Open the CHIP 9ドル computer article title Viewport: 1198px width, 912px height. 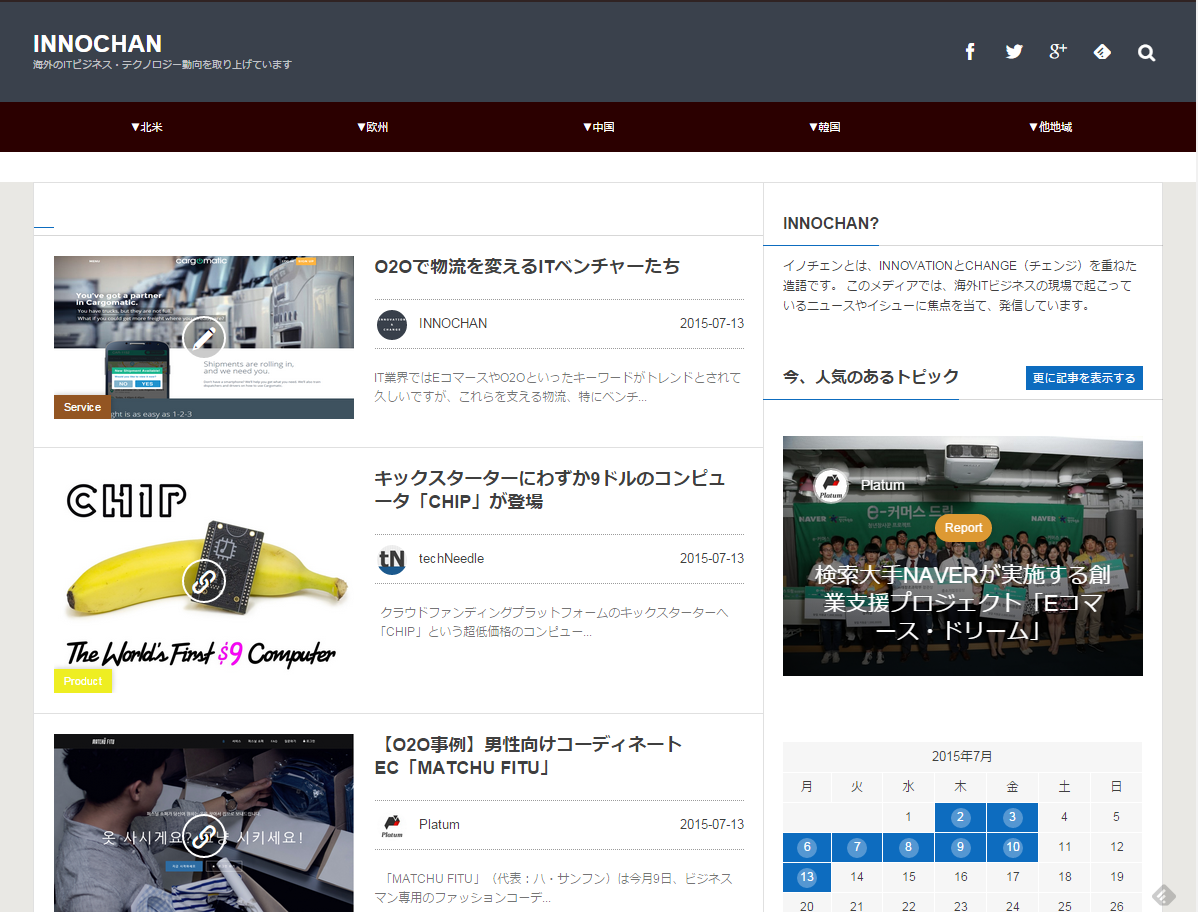pyautogui.click(x=549, y=490)
